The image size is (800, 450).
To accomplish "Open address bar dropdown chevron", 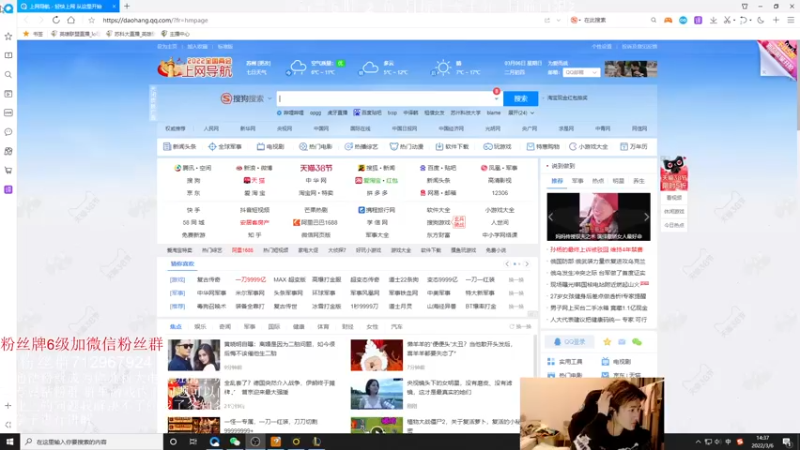I will coord(559,20).
